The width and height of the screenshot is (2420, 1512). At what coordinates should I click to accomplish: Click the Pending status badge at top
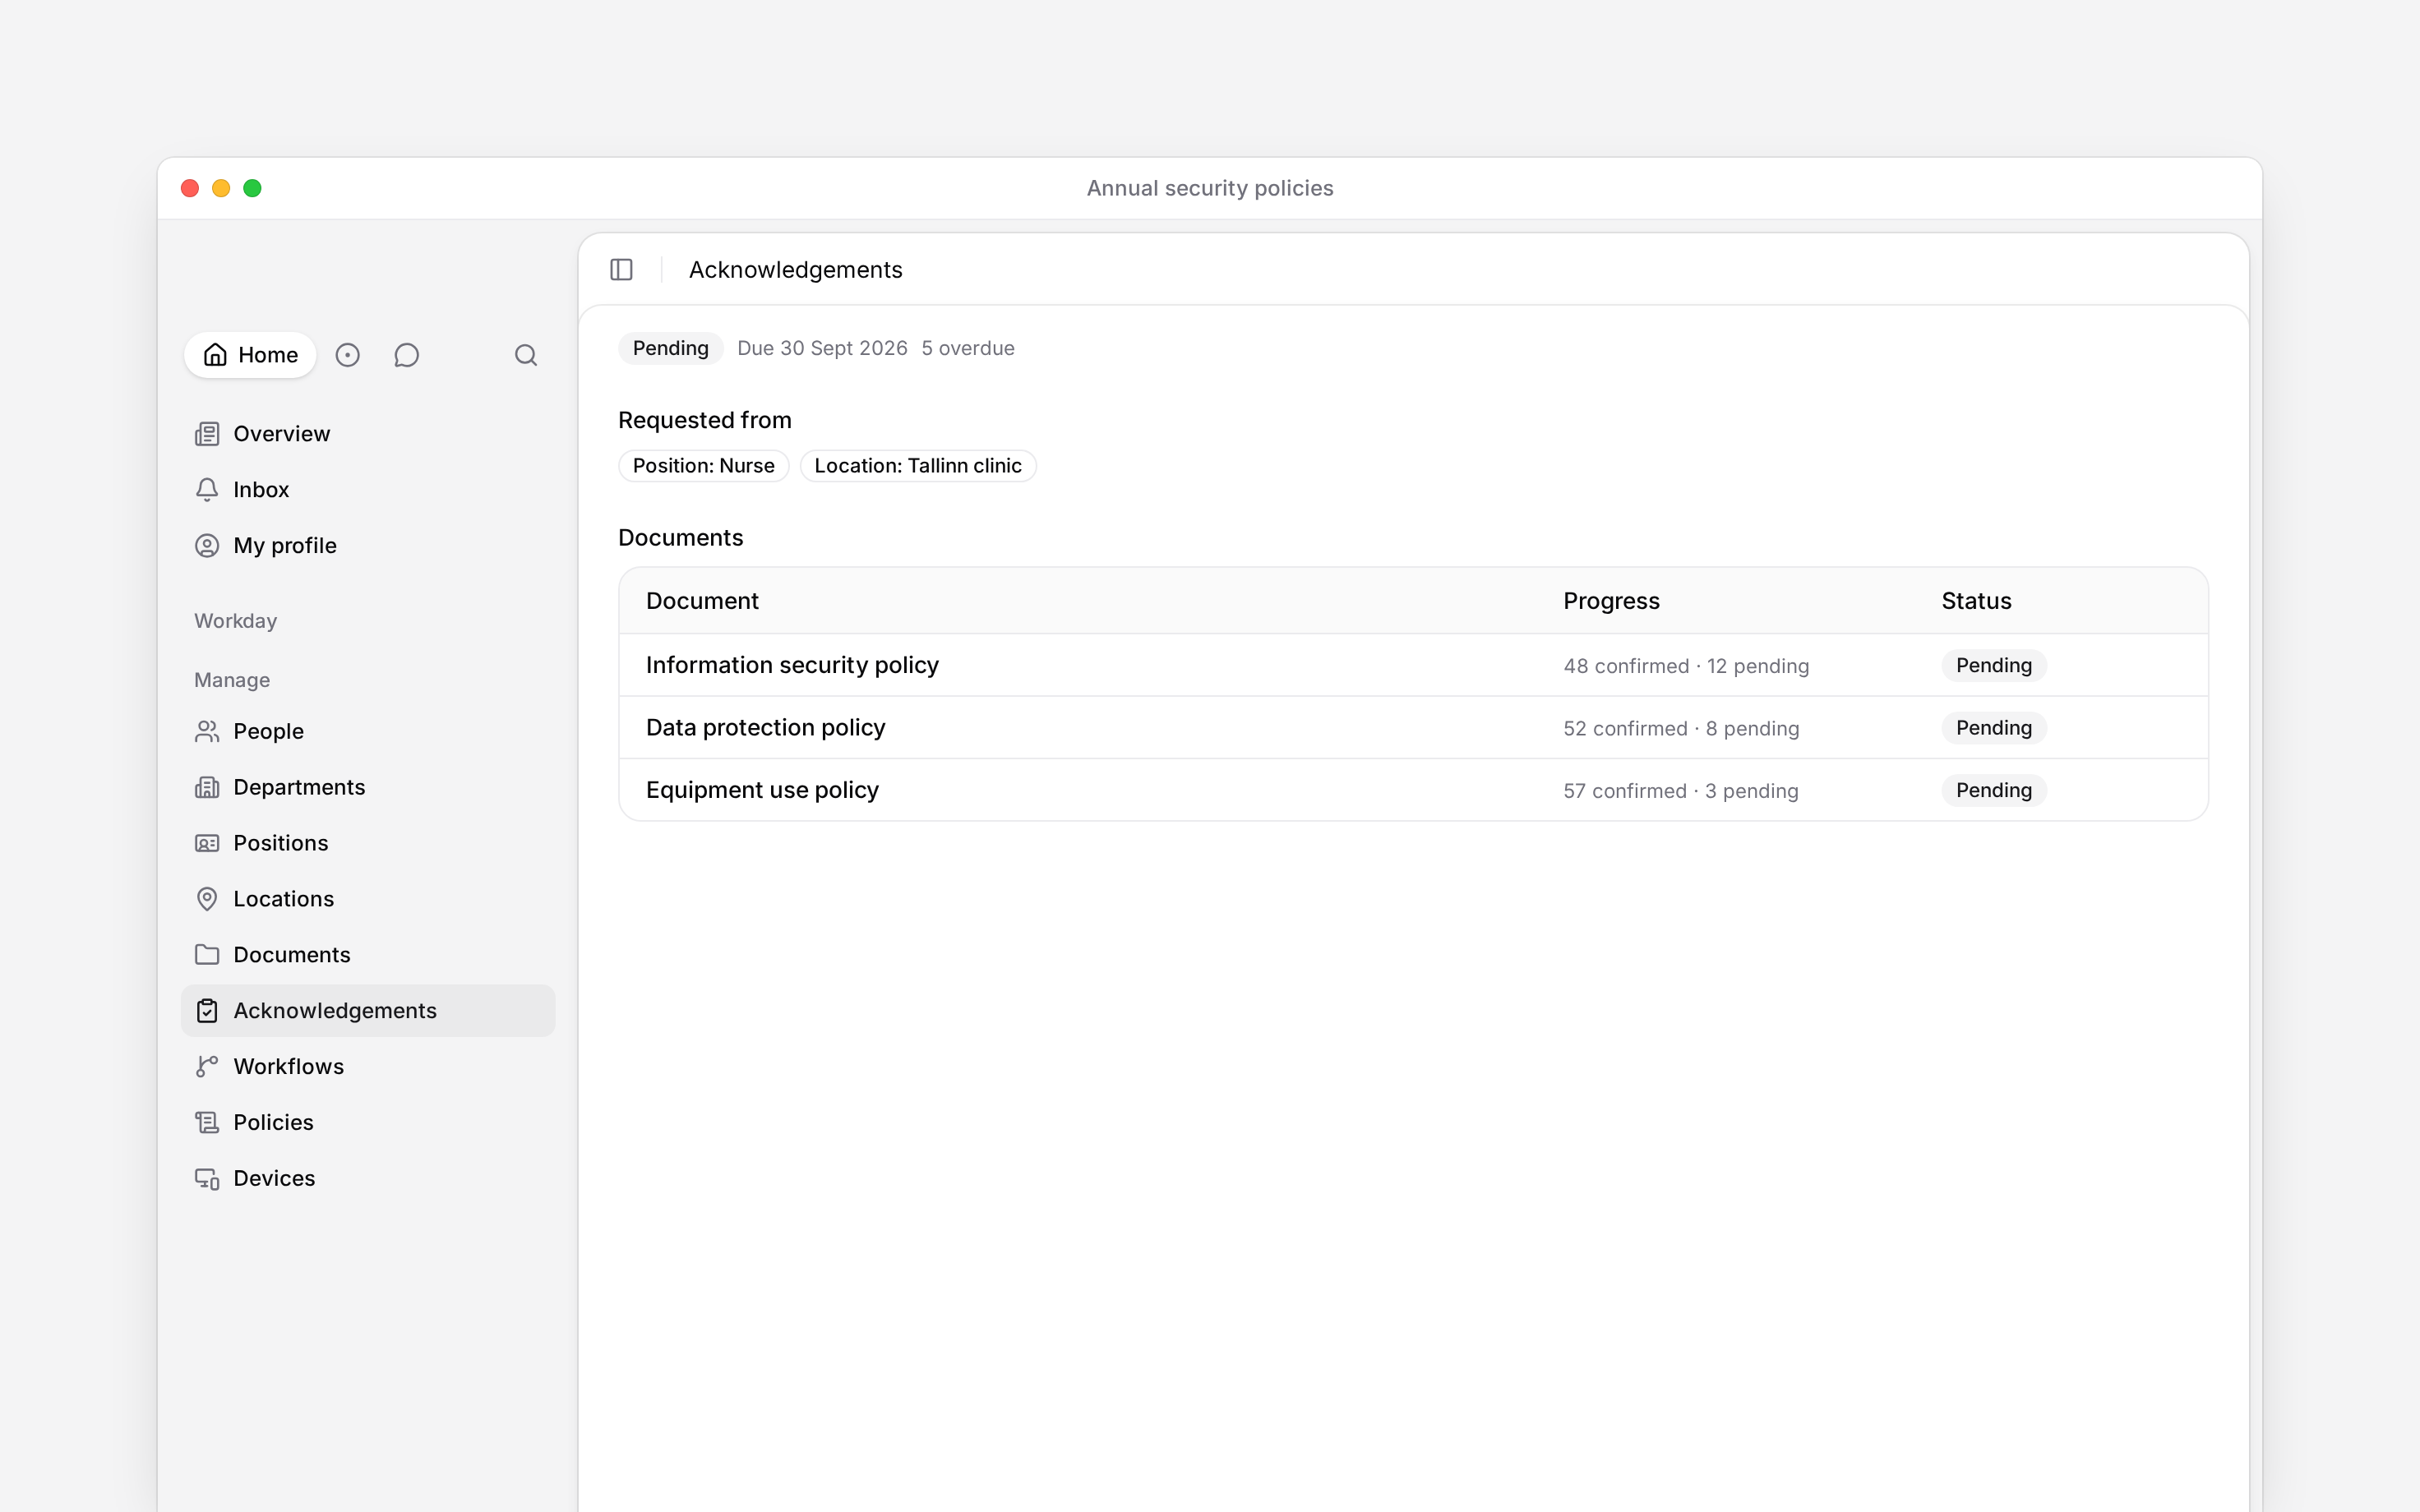(x=671, y=348)
